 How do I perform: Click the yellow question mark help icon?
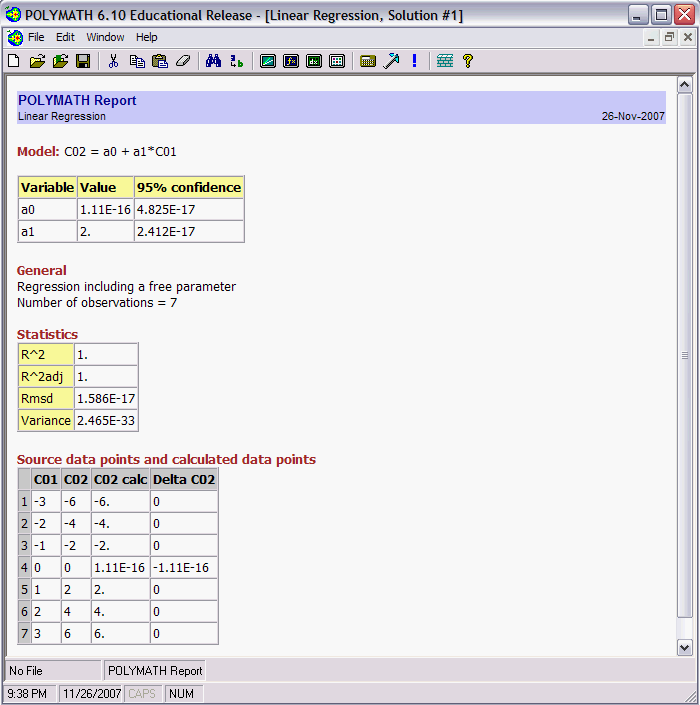coord(467,61)
